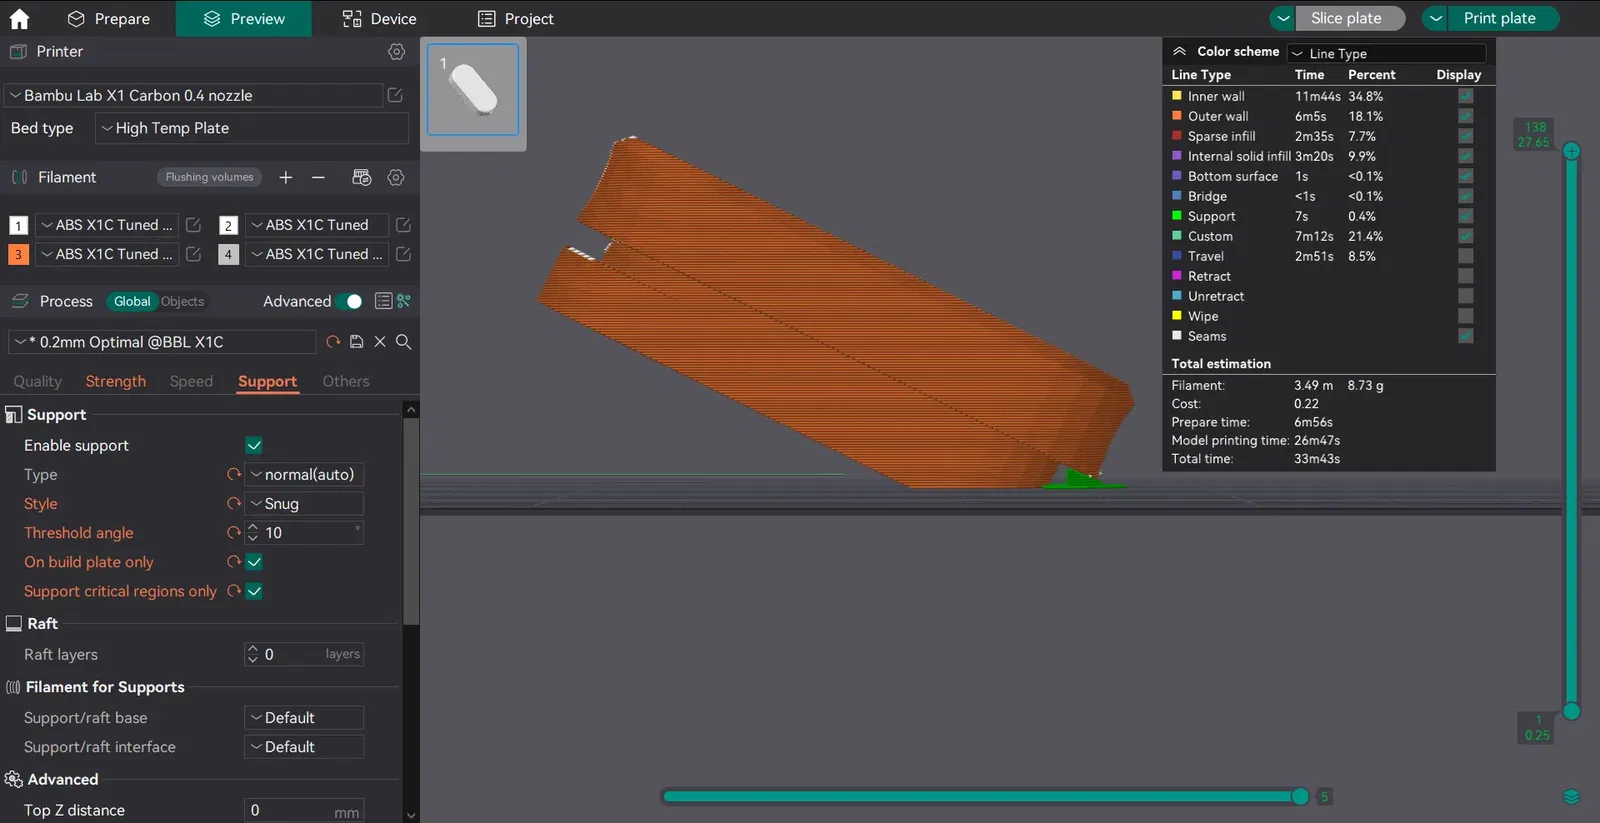Click the vertical layer slider top handle
Image resolution: width=1600 pixels, height=823 pixels.
pyautogui.click(x=1571, y=151)
